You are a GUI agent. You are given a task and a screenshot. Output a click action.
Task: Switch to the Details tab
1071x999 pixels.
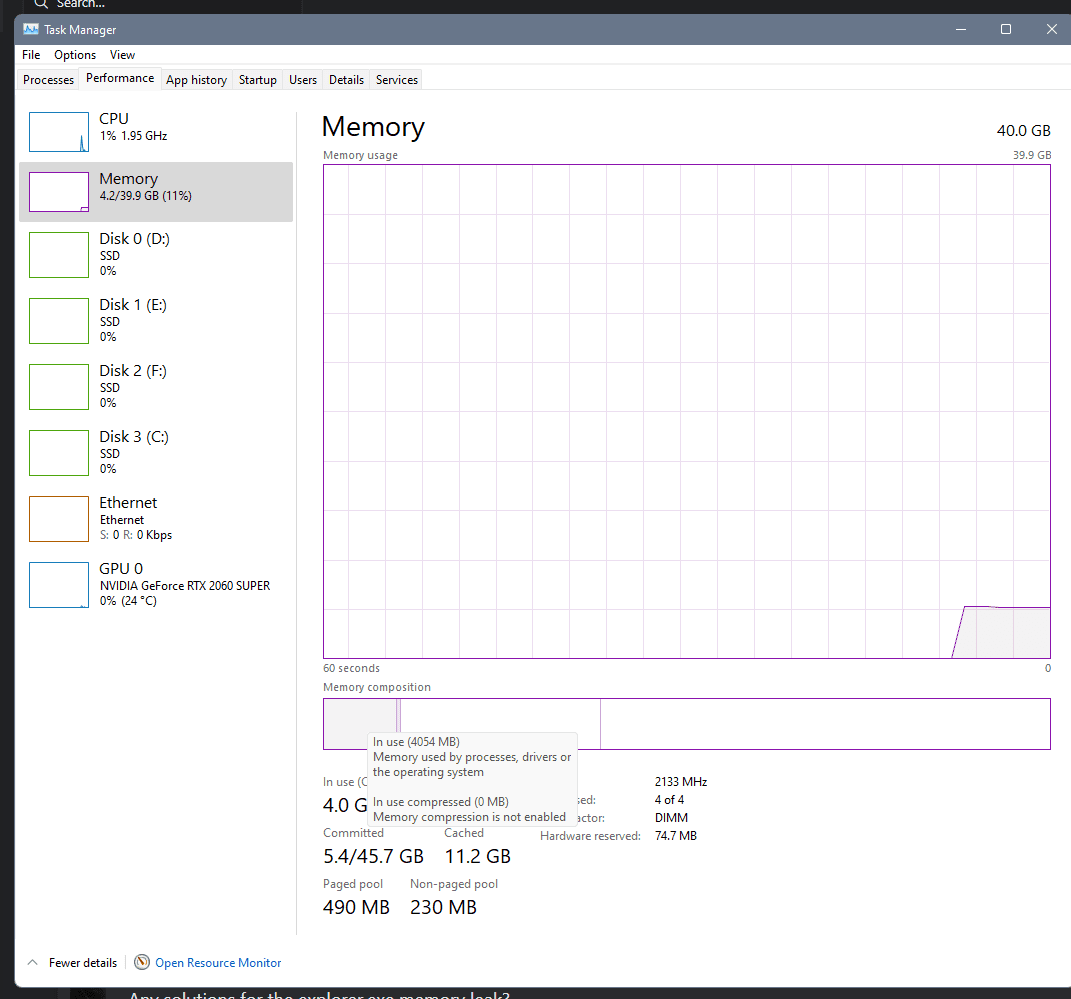(x=346, y=80)
